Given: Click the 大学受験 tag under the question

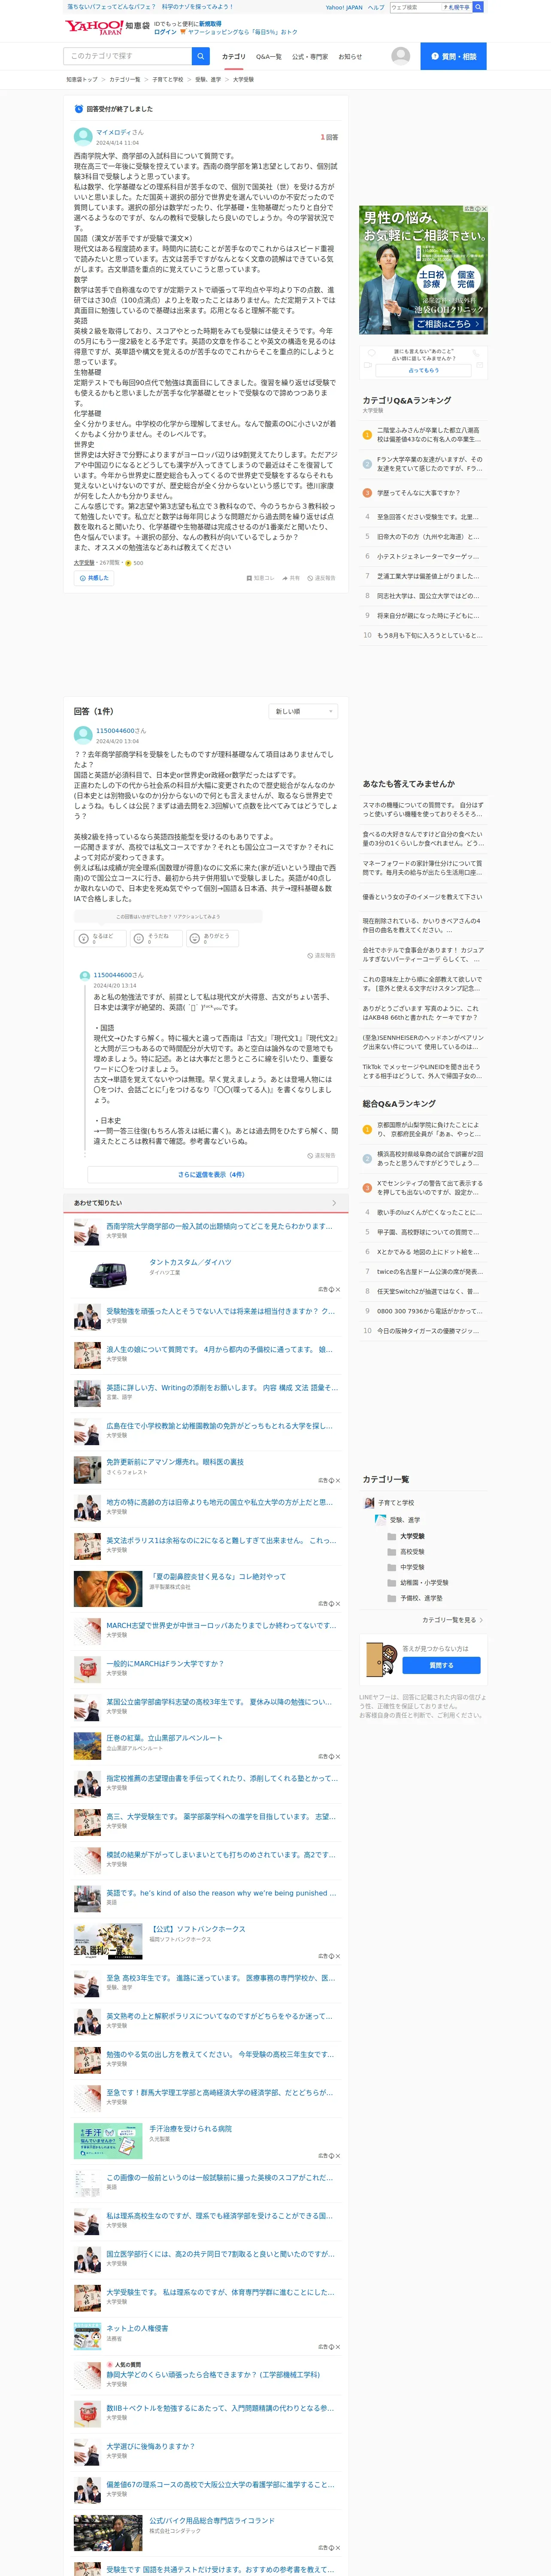Looking at the screenshot, I should click(x=84, y=563).
